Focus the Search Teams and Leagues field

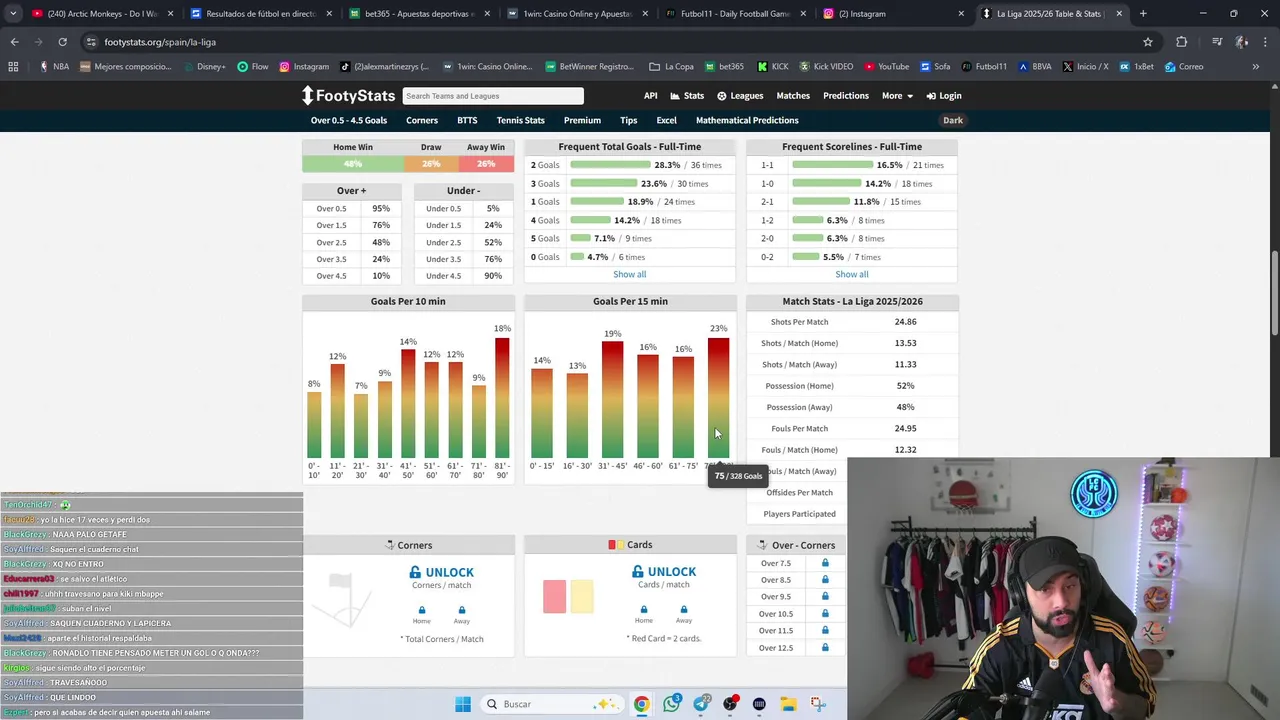[493, 96]
